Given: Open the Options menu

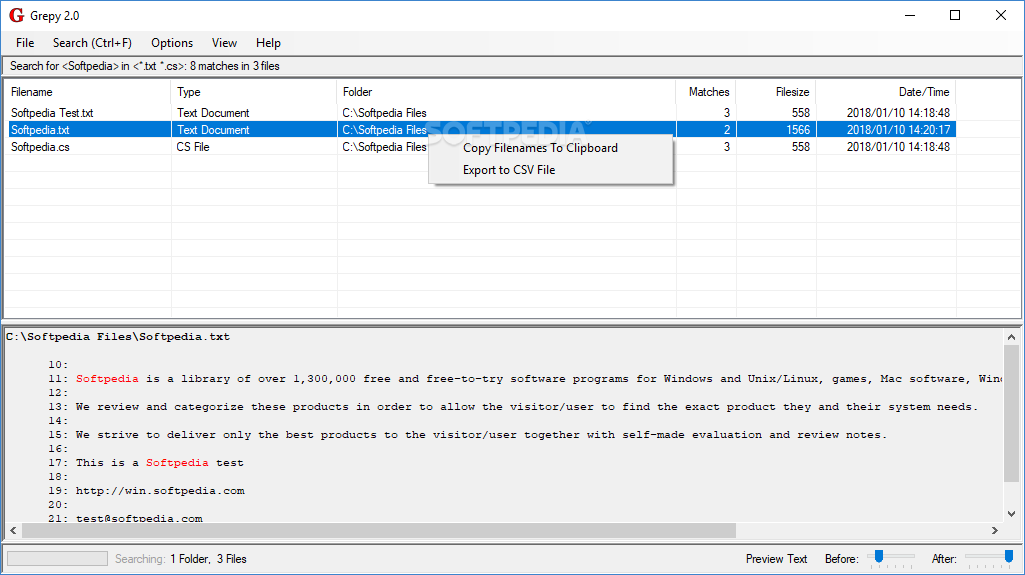Looking at the screenshot, I should coord(172,43).
